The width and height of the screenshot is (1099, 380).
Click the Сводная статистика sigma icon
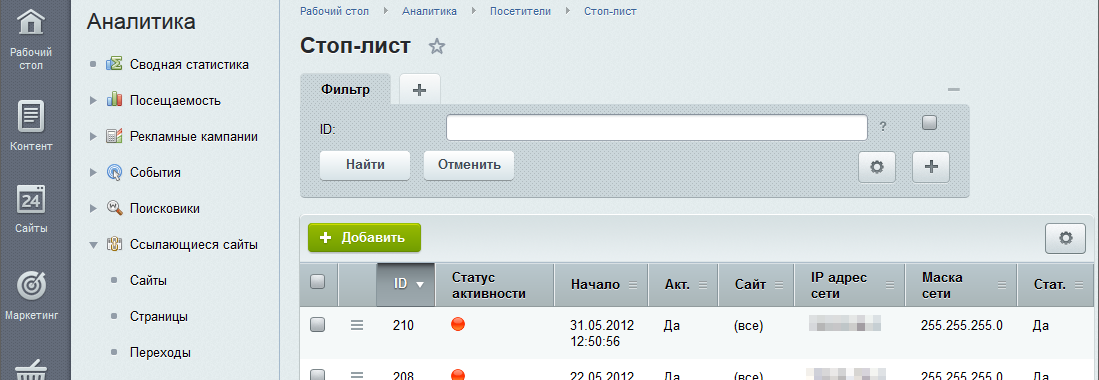coord(114,65)
